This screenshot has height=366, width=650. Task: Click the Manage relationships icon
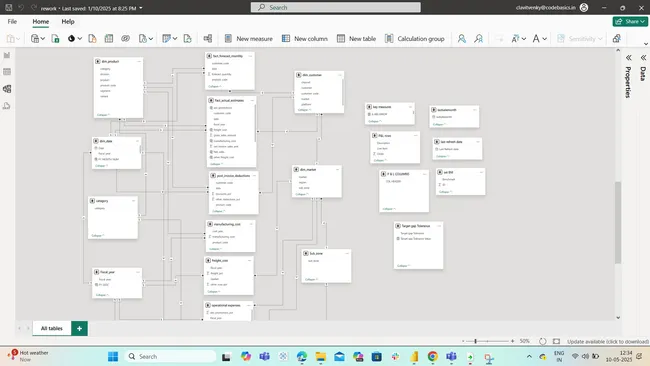(x=208, y=39)
